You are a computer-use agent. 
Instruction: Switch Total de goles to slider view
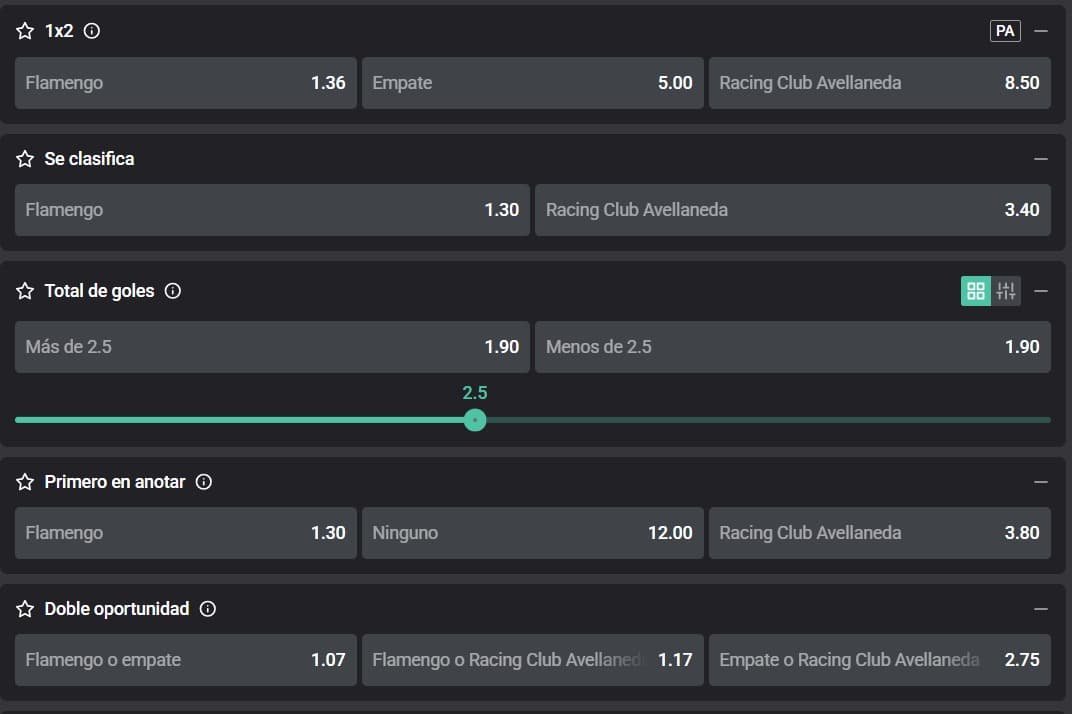(x=1006, y=291)
